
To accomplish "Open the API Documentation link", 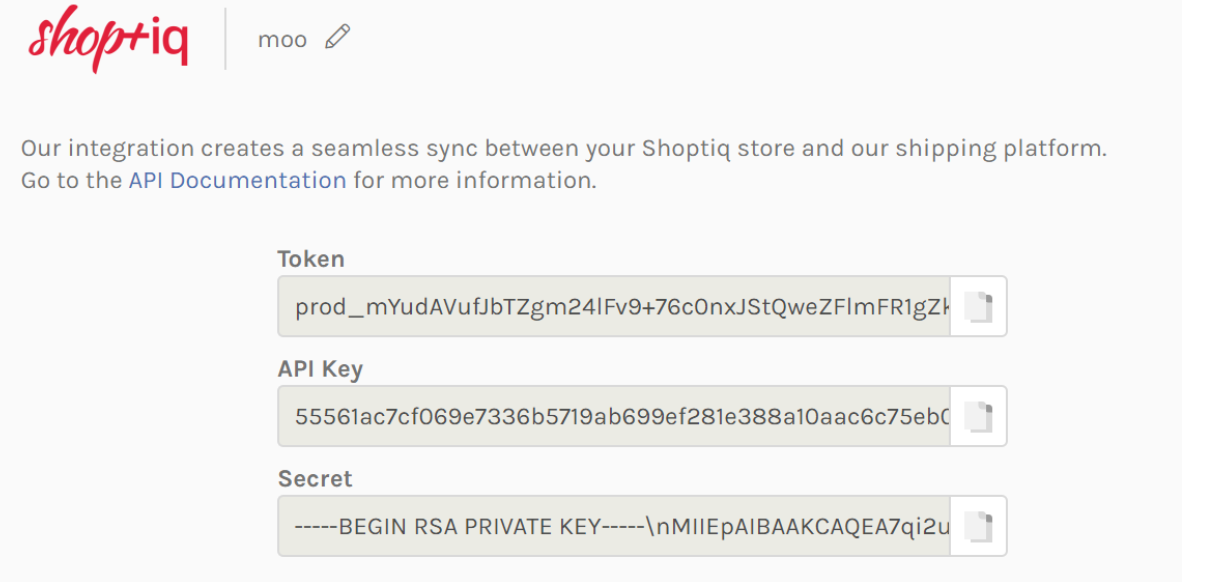I will [237, 181].
